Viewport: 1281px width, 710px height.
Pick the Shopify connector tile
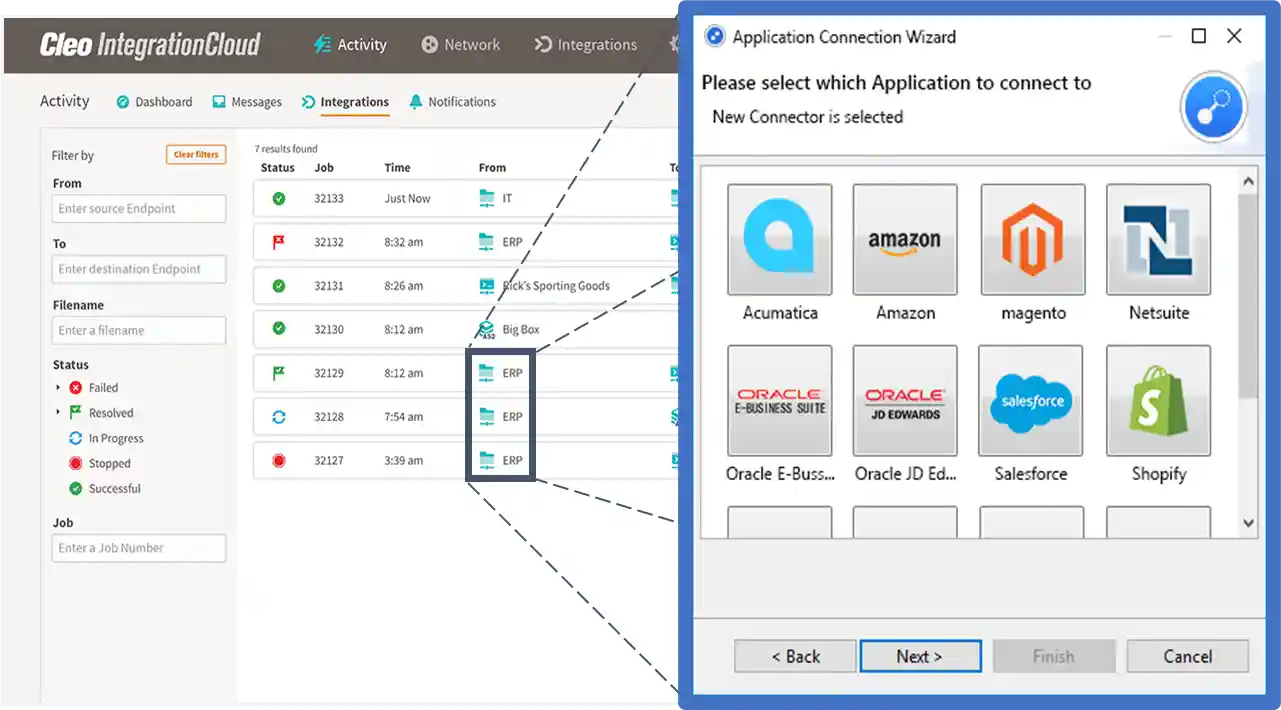coord(1158,400)
